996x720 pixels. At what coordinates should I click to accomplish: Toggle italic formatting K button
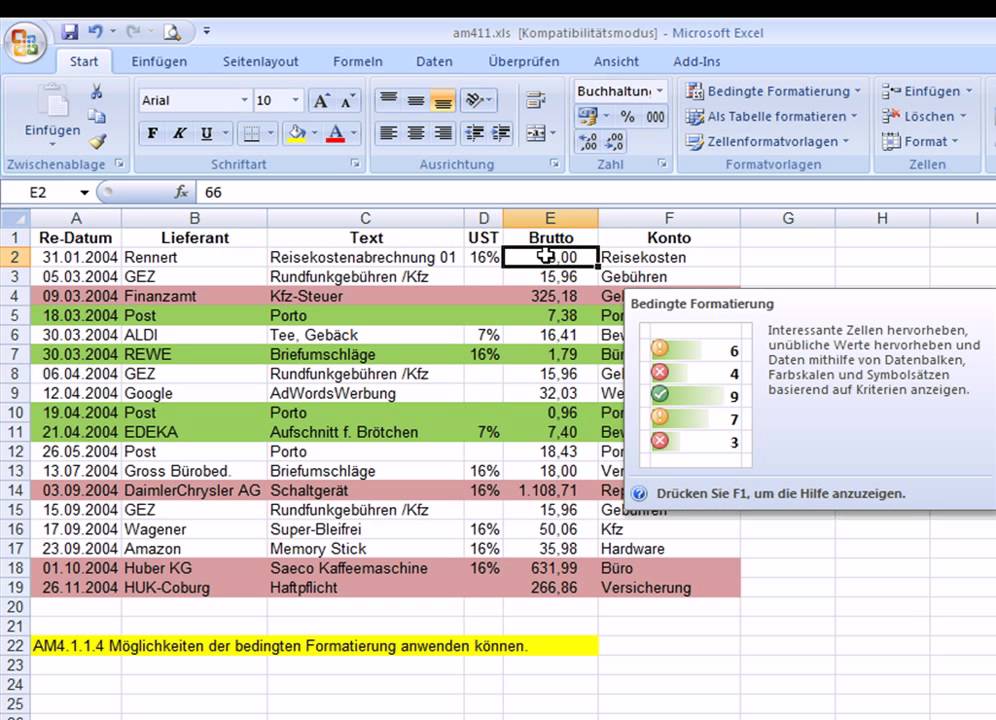179,133
